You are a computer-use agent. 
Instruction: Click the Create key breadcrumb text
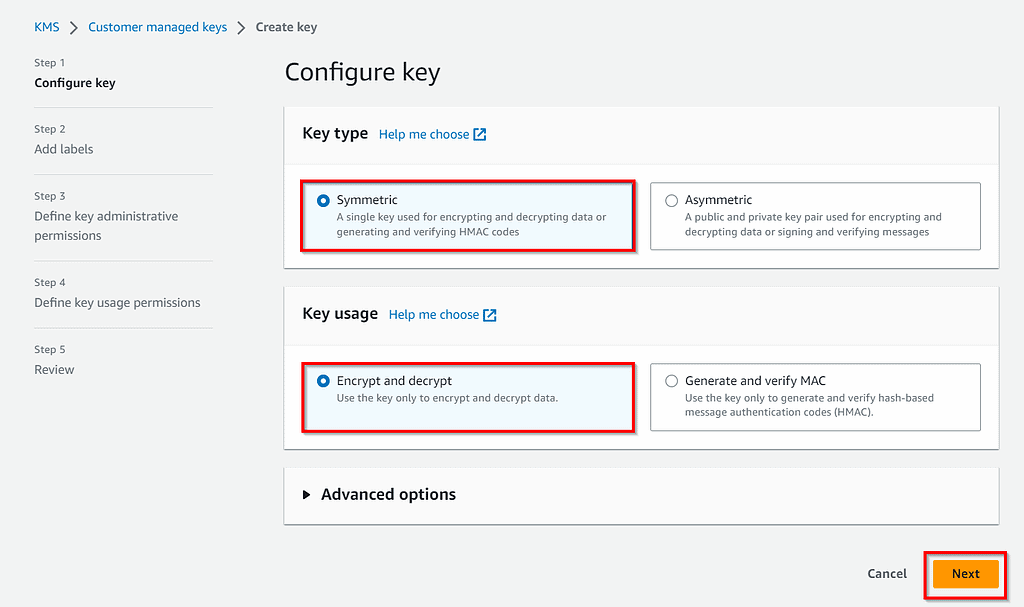286,27
